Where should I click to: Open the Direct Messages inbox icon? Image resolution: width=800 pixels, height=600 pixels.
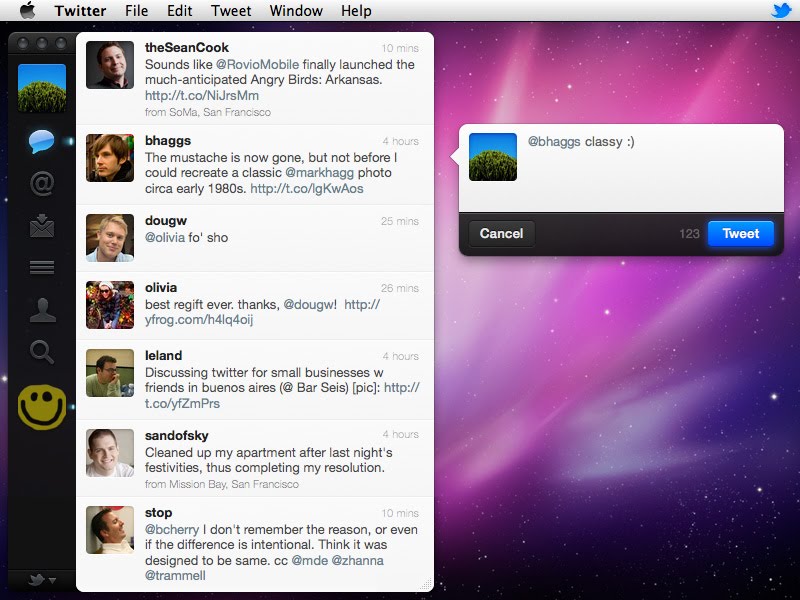[x=42, y=226]
